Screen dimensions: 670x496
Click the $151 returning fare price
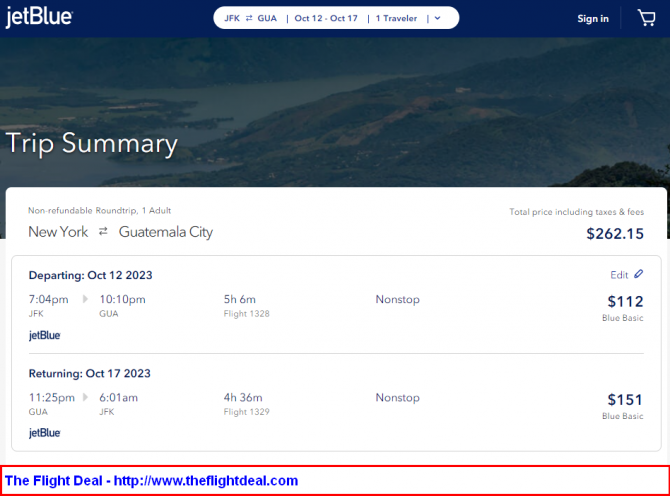coord(625,400)
